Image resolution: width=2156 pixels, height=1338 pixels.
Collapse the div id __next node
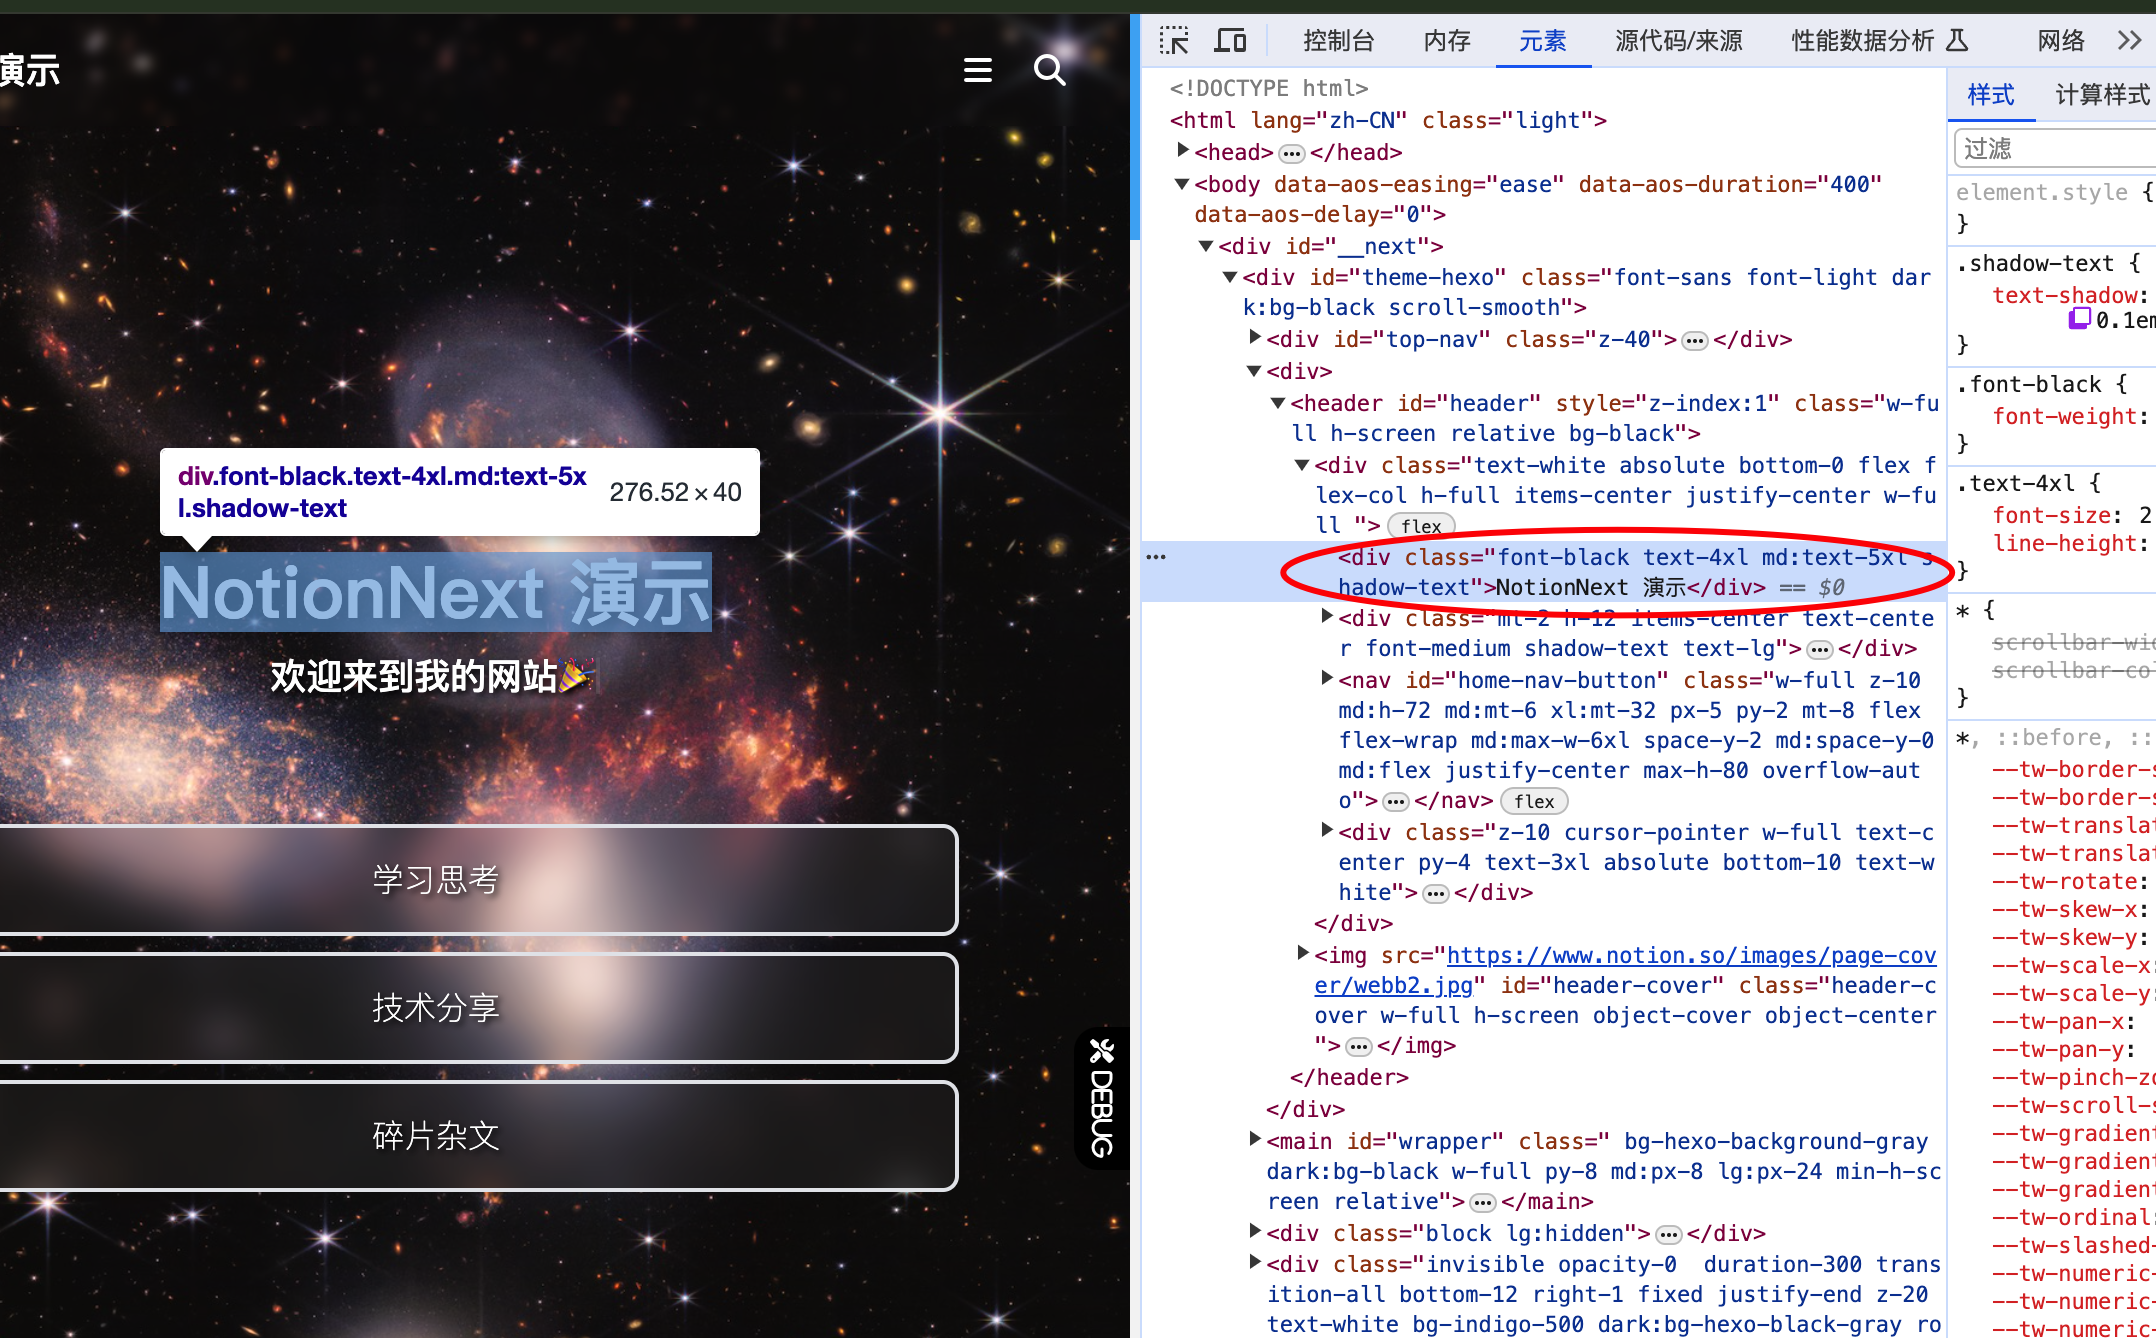pyautogui.click(x=1206, y=246)
